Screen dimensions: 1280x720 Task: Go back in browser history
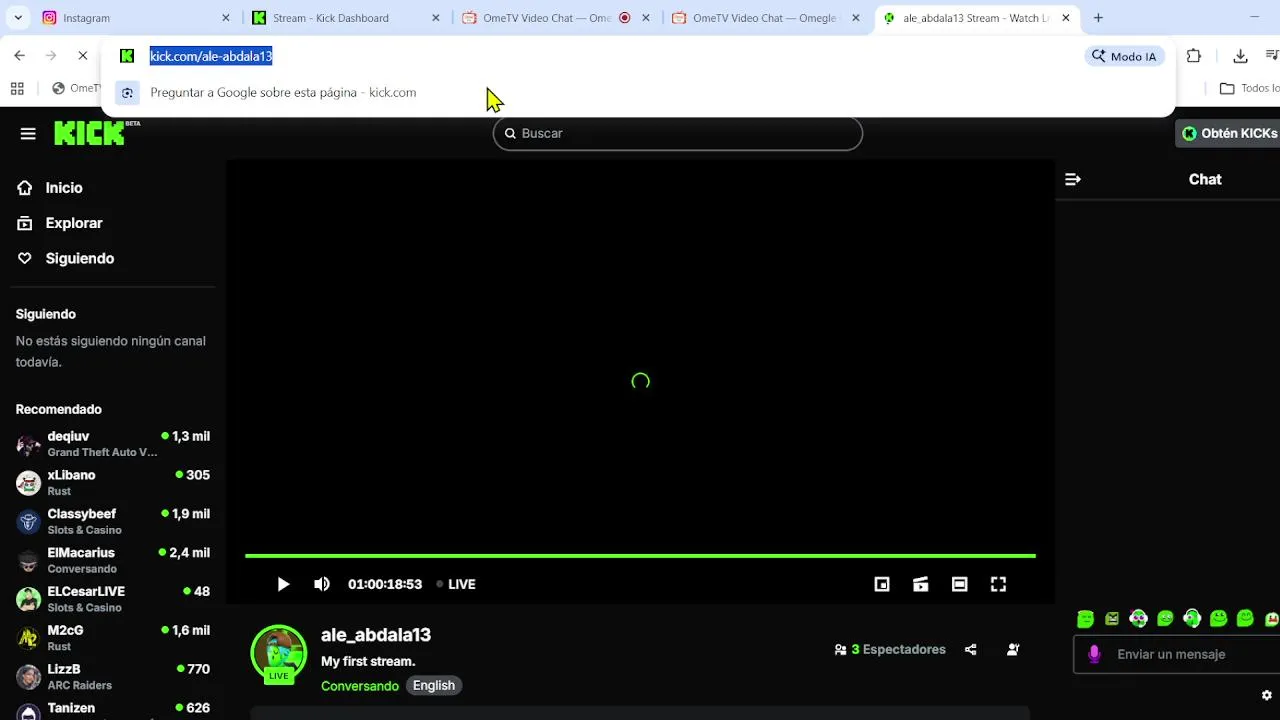coord(19,56)
